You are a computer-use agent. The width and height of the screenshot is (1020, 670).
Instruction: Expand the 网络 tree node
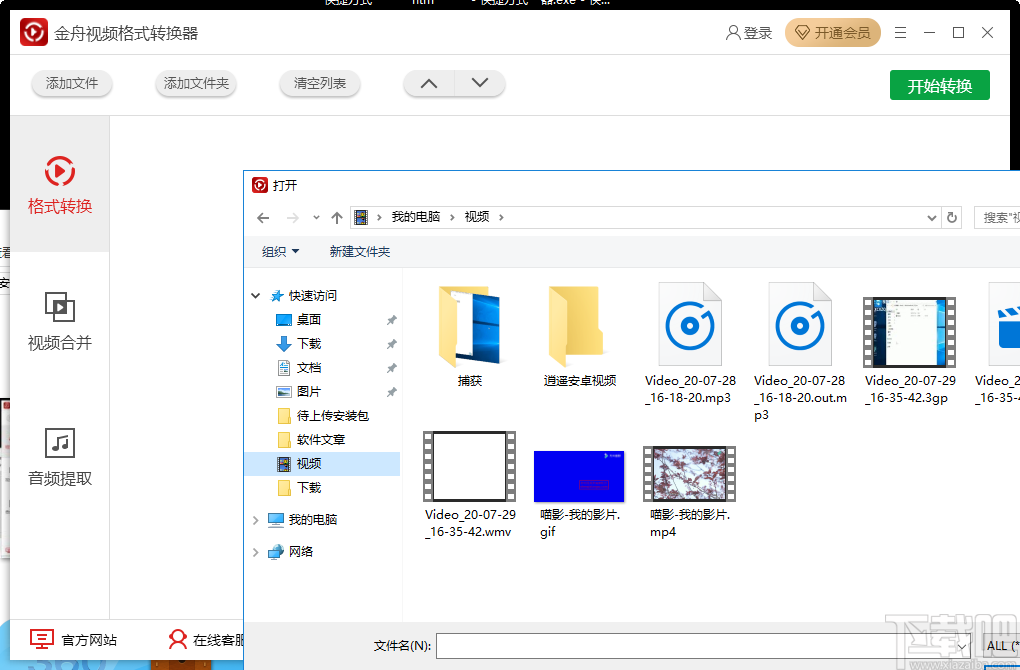click(256, 551)
